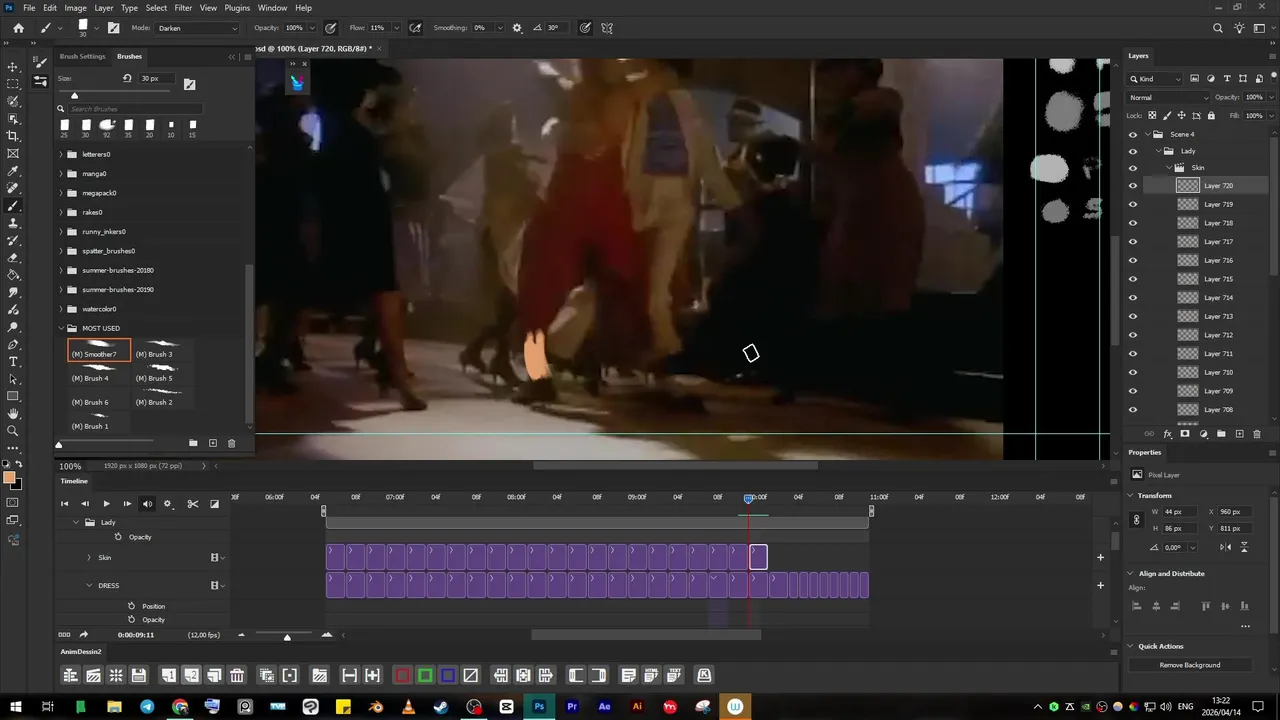The image size is (1280, 720).
Task: Click AnimDessin2 trash delete frame icon
Action: (237, 676)
